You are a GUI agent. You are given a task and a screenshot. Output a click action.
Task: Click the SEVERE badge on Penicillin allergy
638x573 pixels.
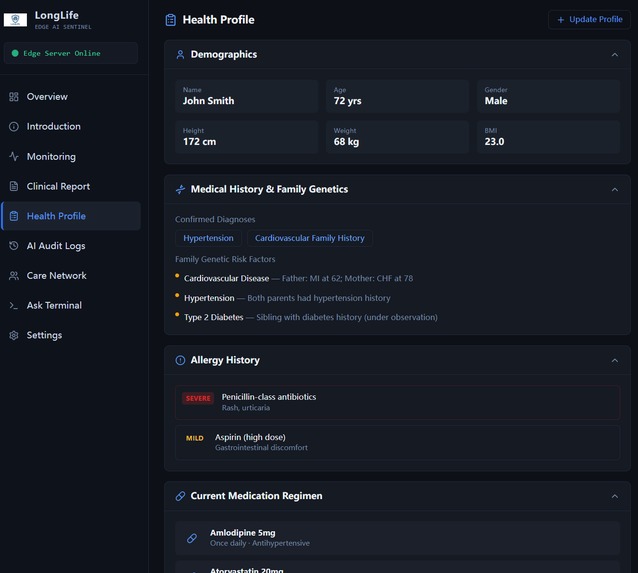click(198, 398)
